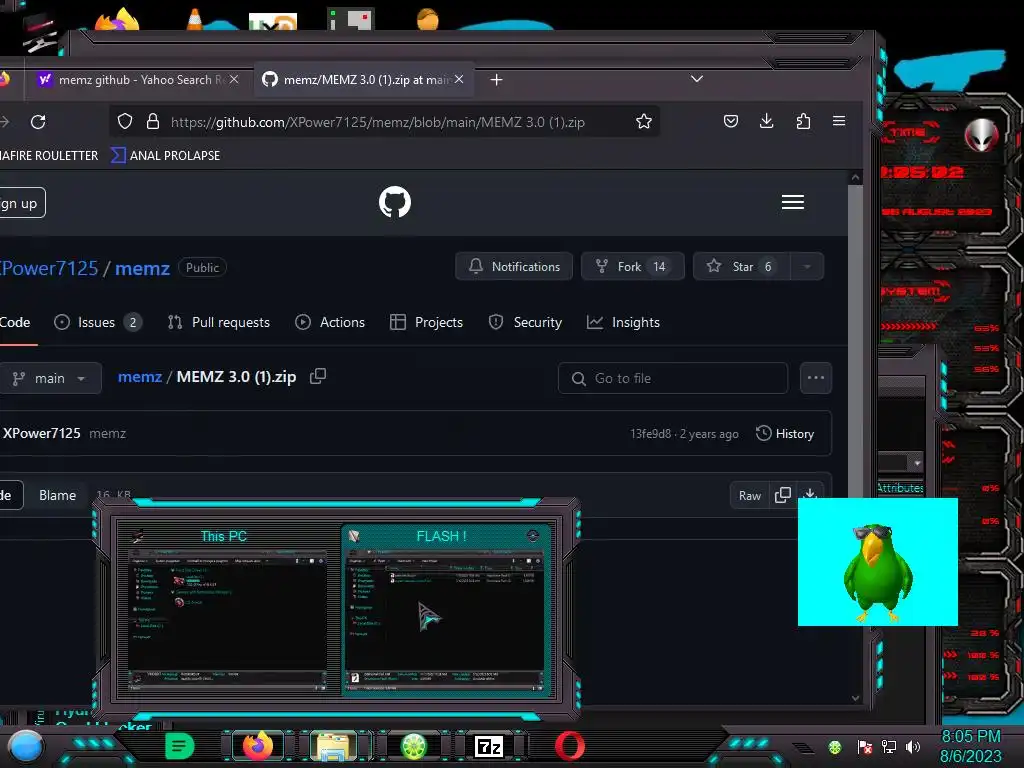Image resolution: width=1024 pixels, height=768 pixels.
Task: Download raw file icon
Action: 810,494
